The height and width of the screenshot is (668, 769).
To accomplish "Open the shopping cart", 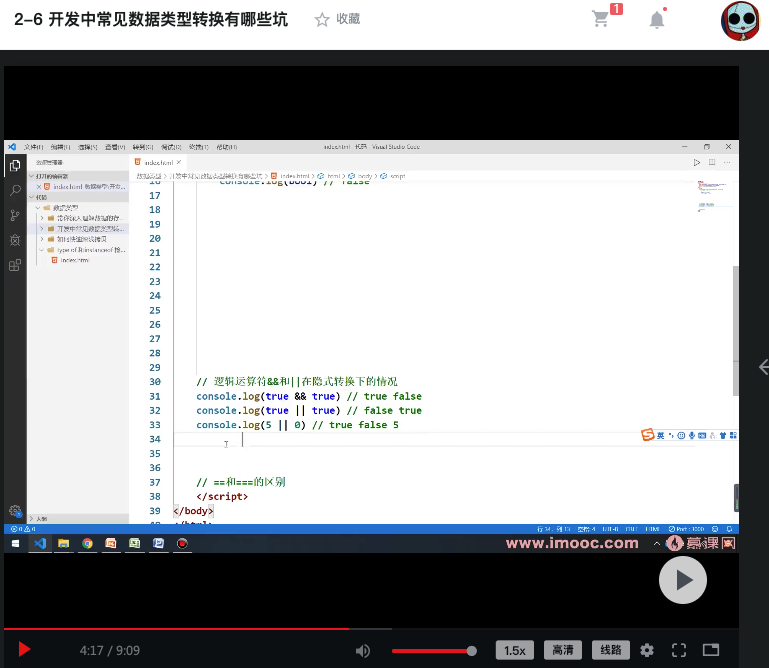I will click(602, 19).
